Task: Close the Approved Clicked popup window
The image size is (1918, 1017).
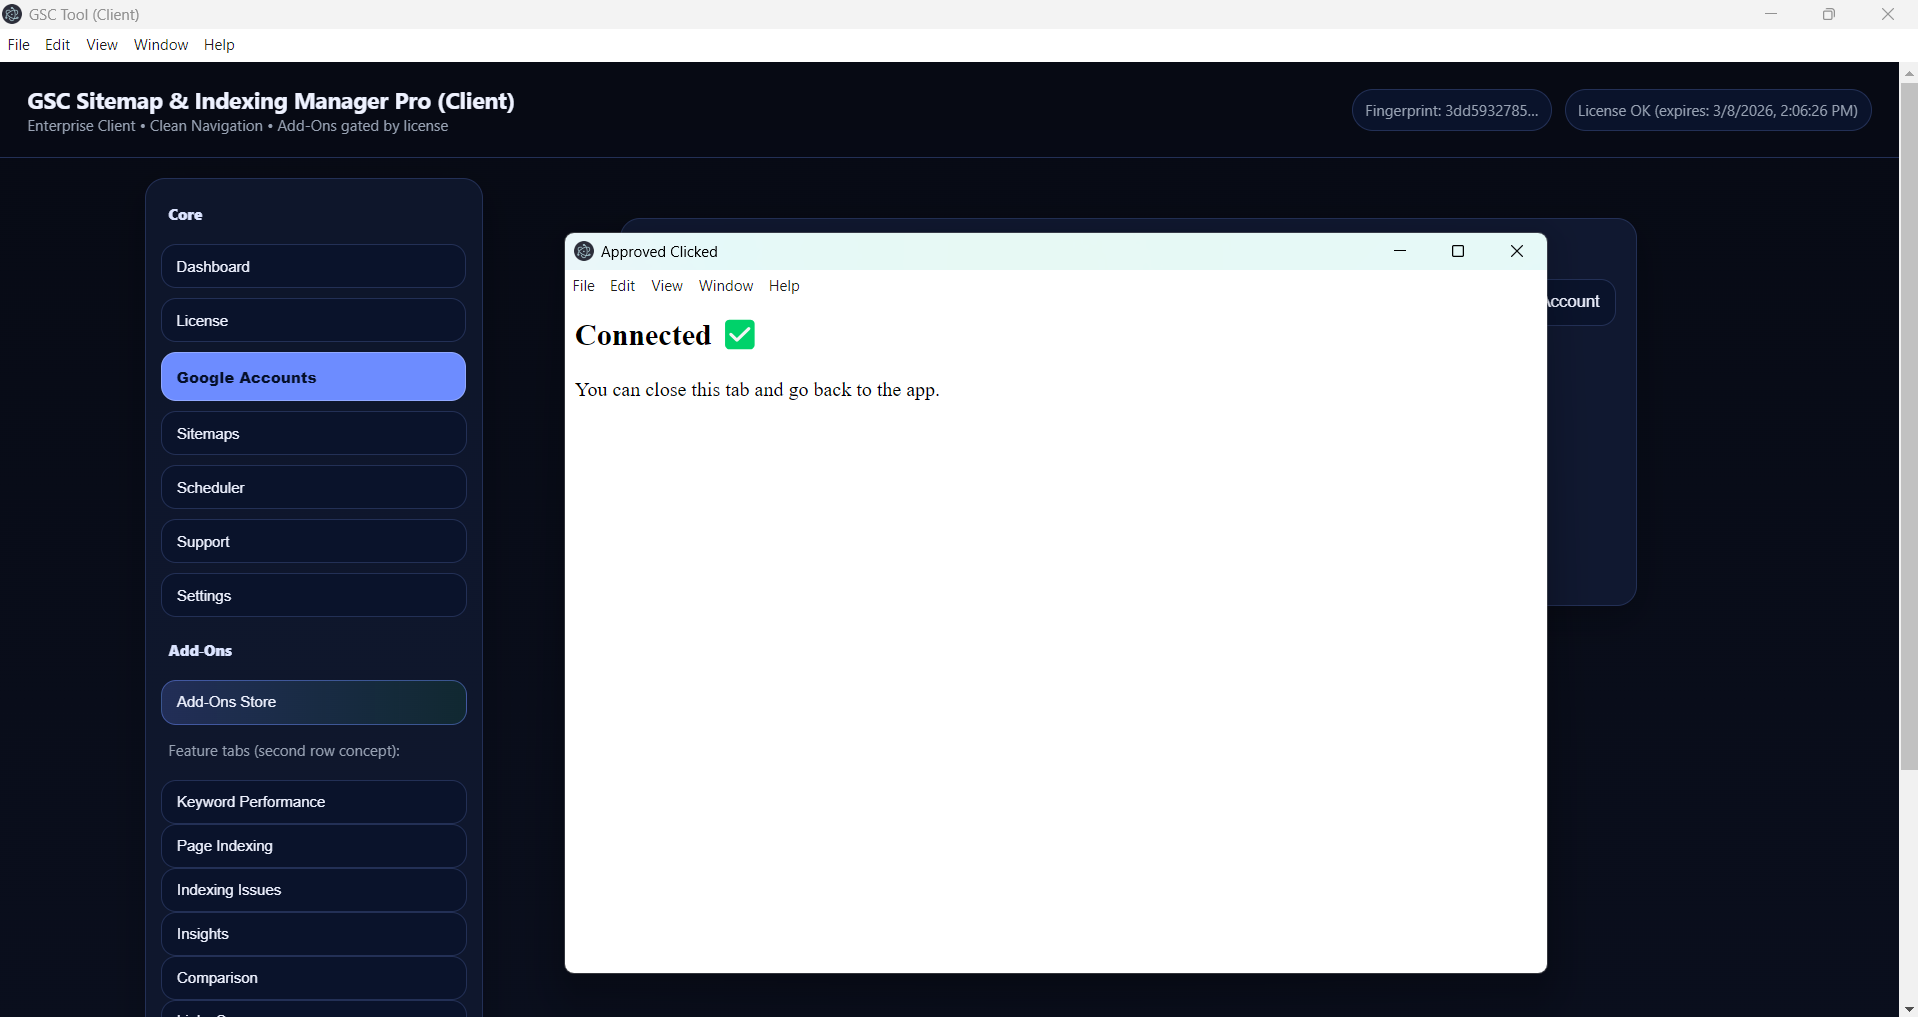Action: (x=1516, y=251)
